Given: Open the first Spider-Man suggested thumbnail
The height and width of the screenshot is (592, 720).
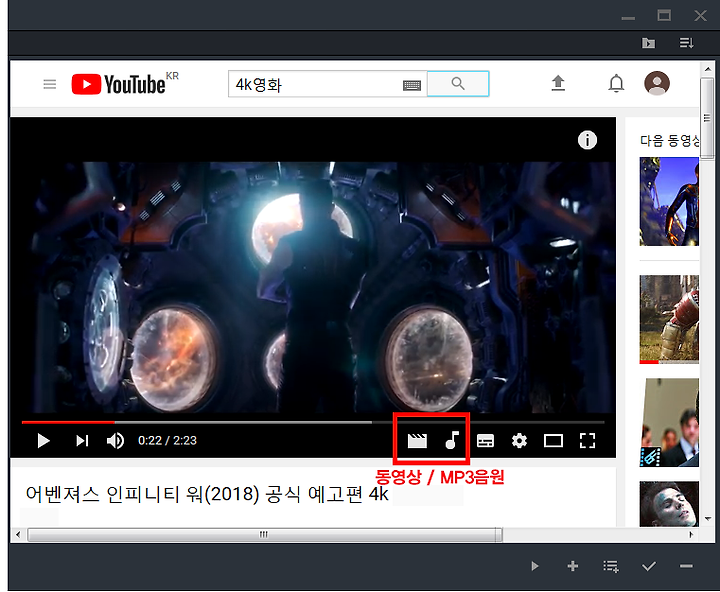Looking at the screenshot, I should [x=669, y=201].
